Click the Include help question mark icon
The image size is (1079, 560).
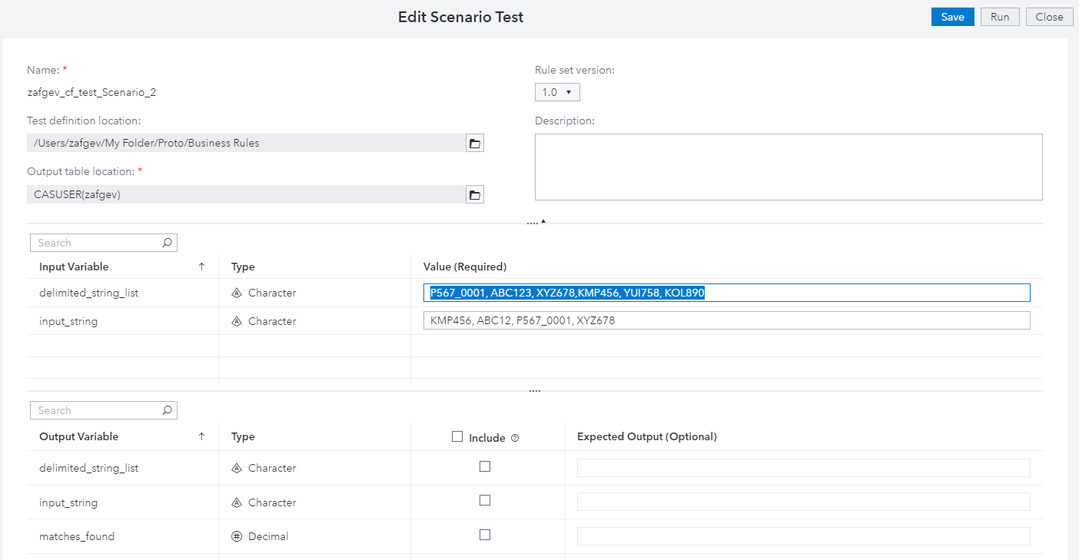tap(515, 438)
